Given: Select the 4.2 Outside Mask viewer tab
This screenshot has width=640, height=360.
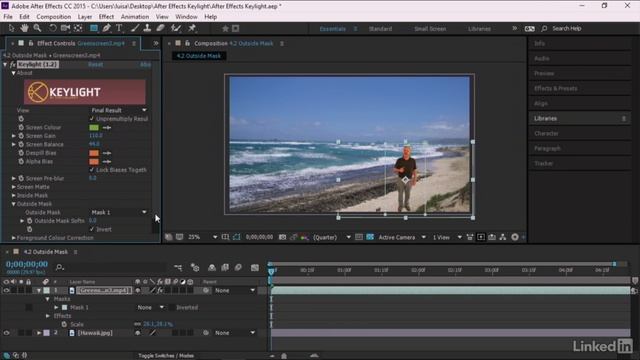Looking at the screenshot, I should 198,56.
